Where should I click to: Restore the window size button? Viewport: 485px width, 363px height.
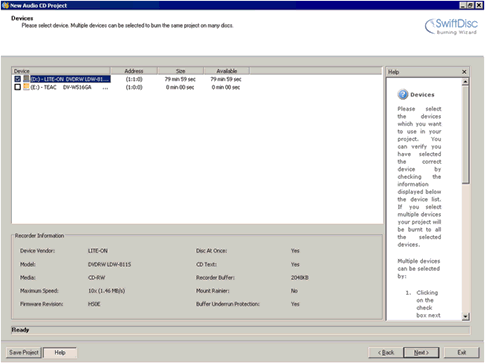pos(470,5)
